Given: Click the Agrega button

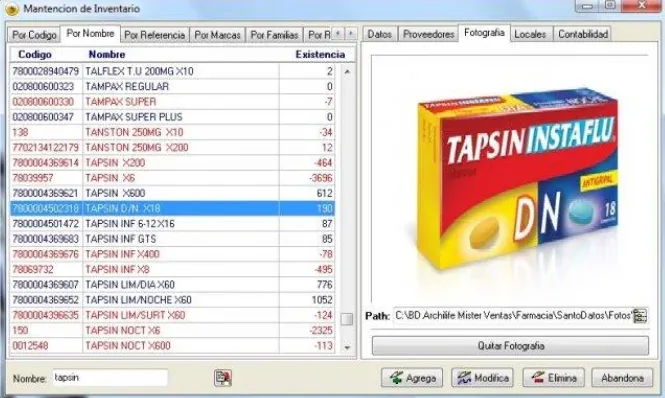Looking at the screenshot, I should tap(412, 378).
